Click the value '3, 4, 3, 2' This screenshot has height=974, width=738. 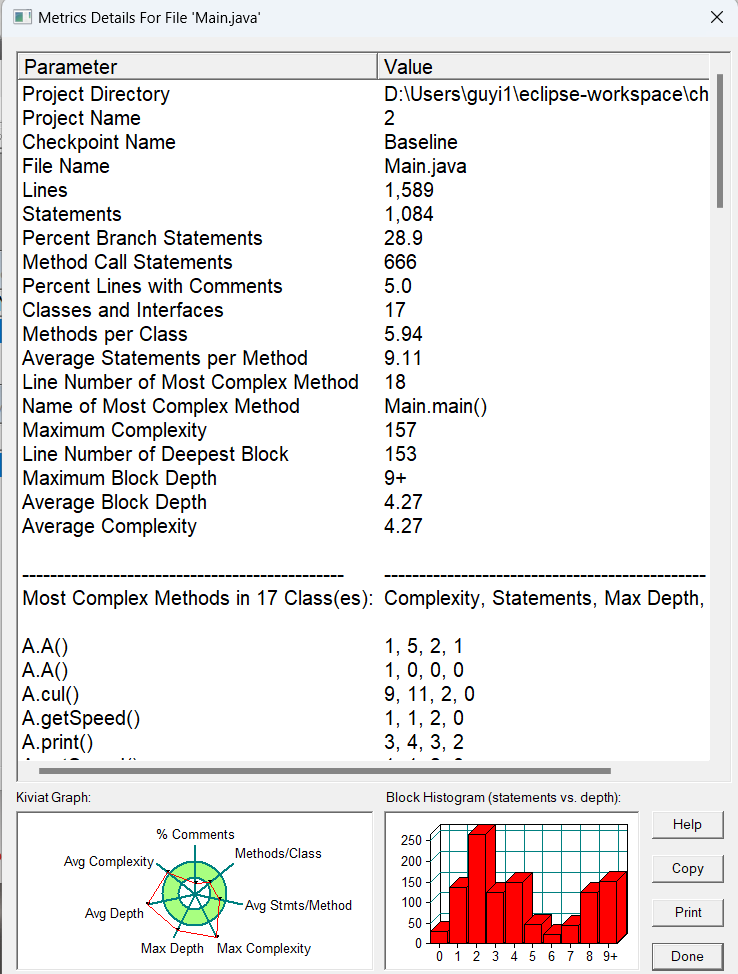[x=424, y=743]
